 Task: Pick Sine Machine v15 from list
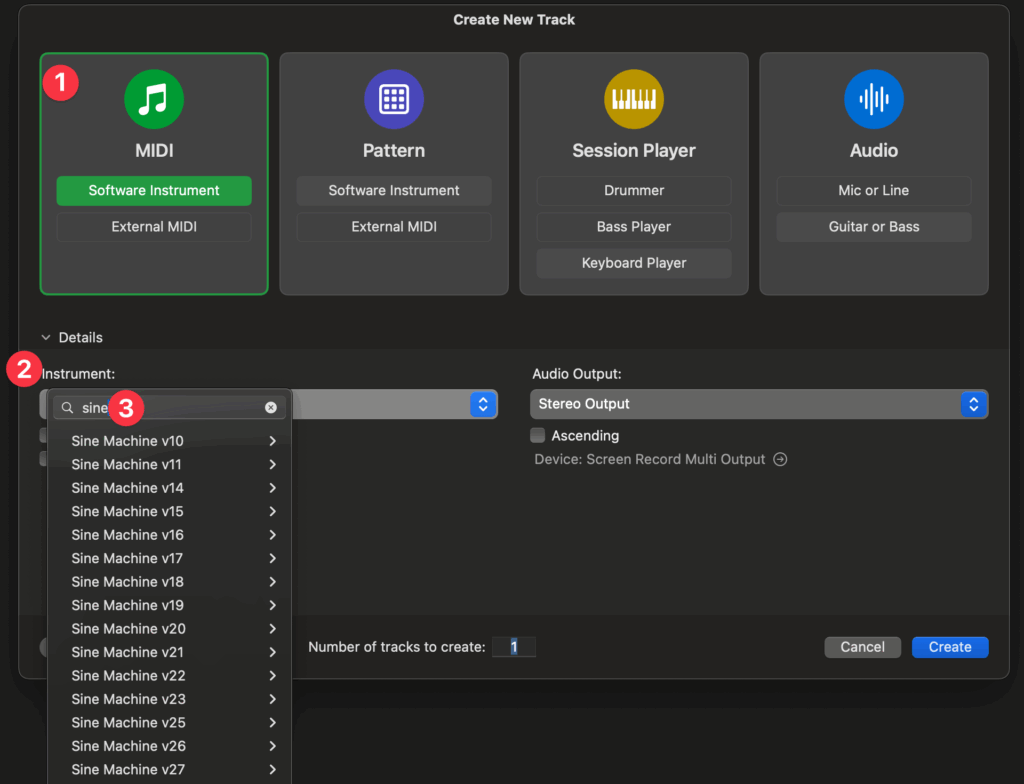click(x=128, y=511)
